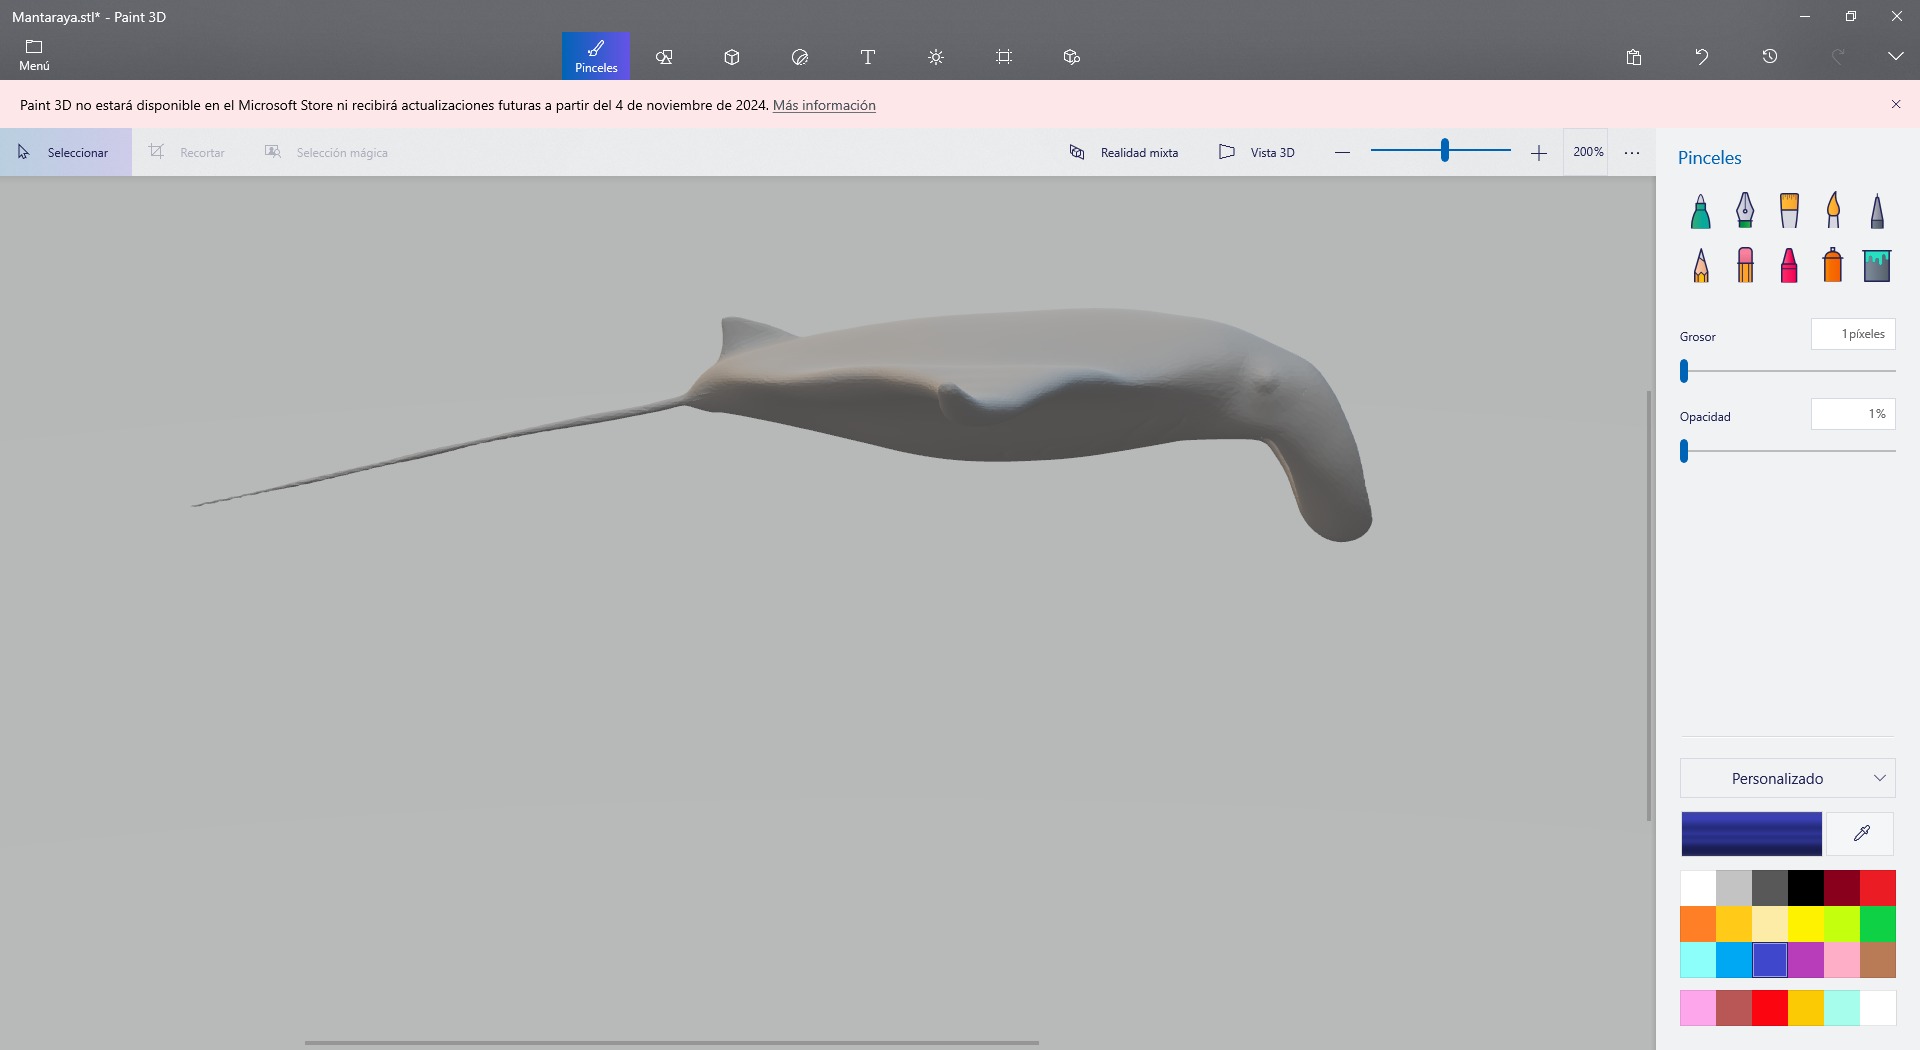The image size is (1920, 1050).
Task: Choose the sky blue color swatch
Action: 1734,960
